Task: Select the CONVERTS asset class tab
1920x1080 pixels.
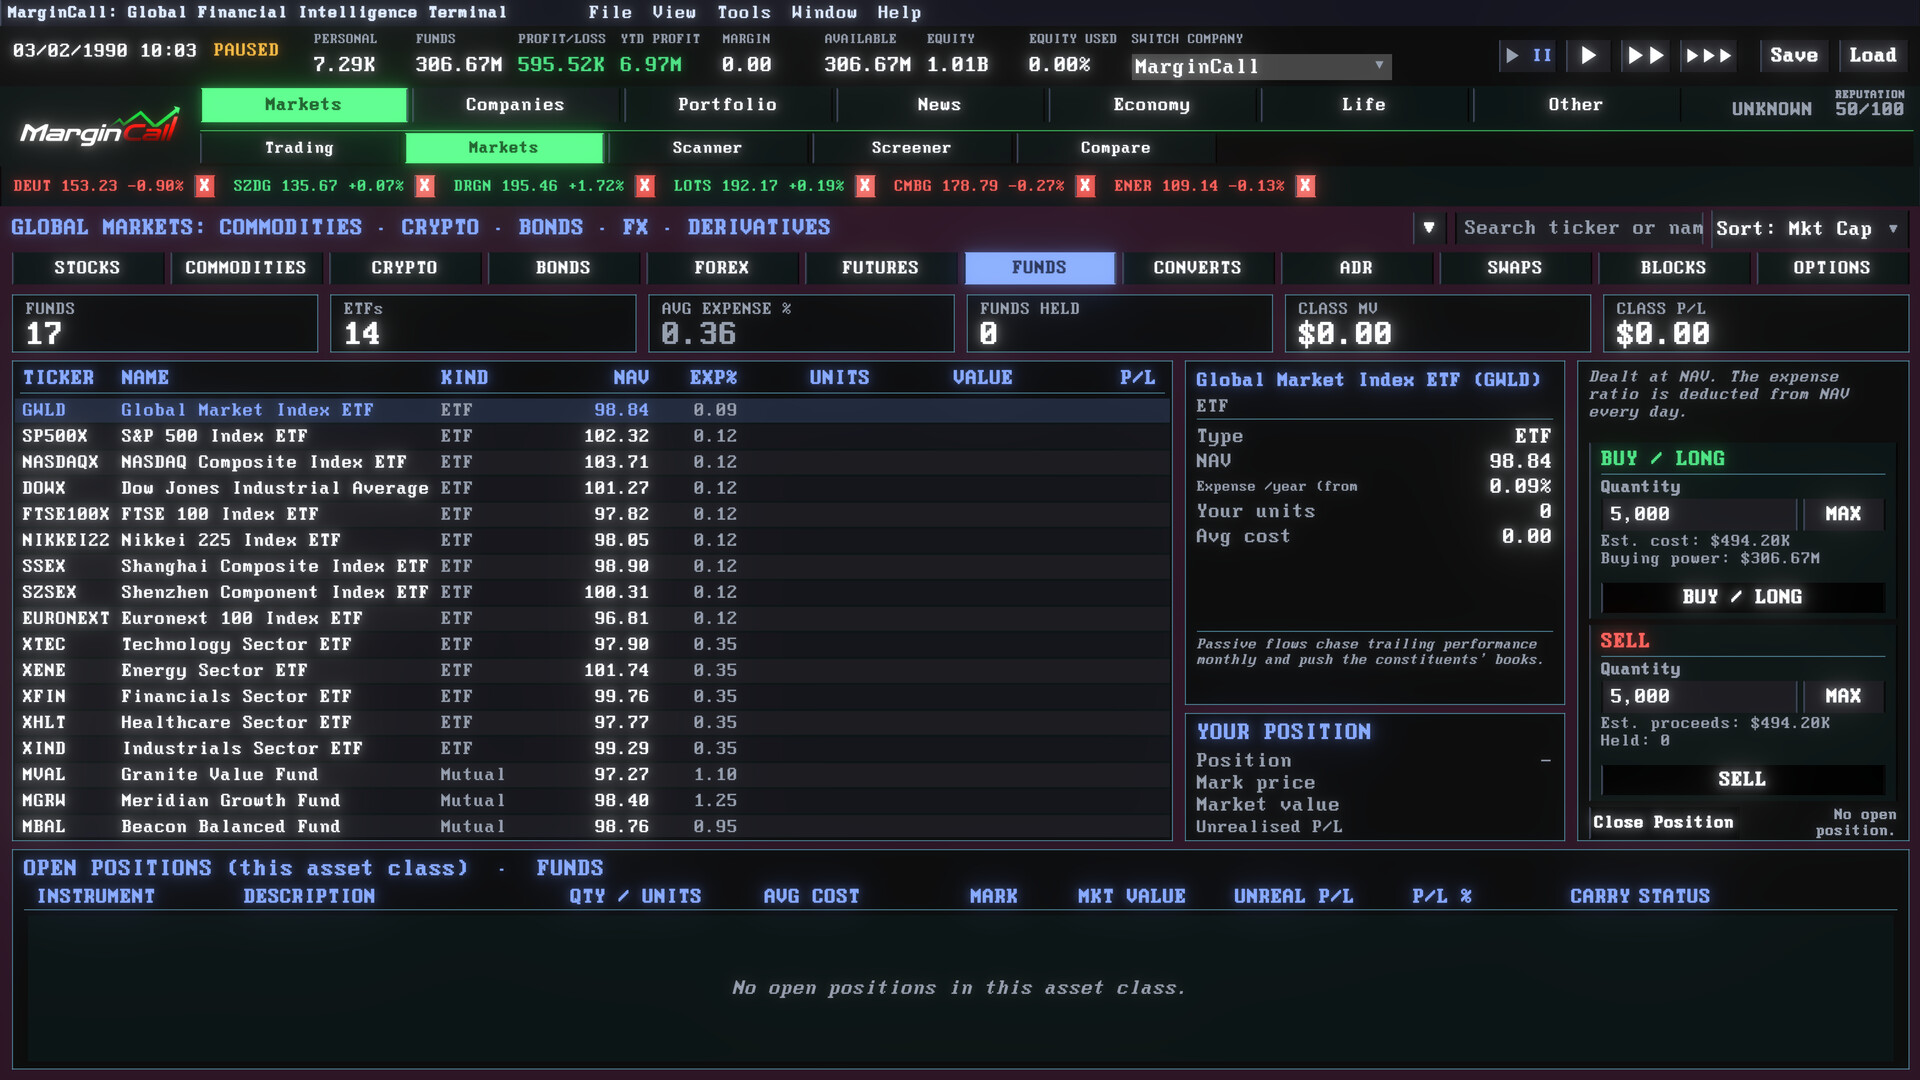Action: tap(1197, 268)
